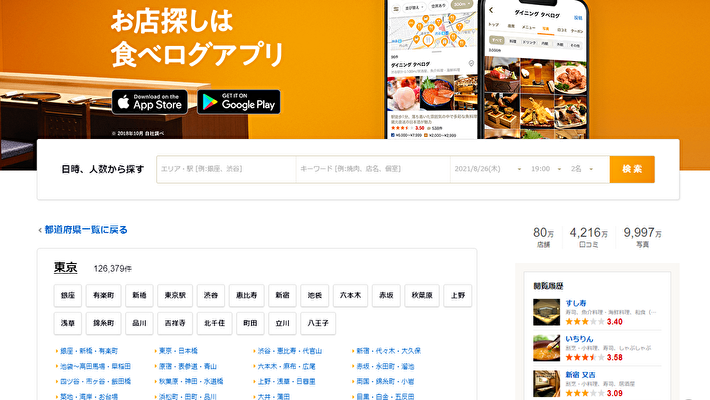Screen dimensions: 710x400
Task: Open the 赤坂・永田町・溜池 area link
Action: click(385, 366)
